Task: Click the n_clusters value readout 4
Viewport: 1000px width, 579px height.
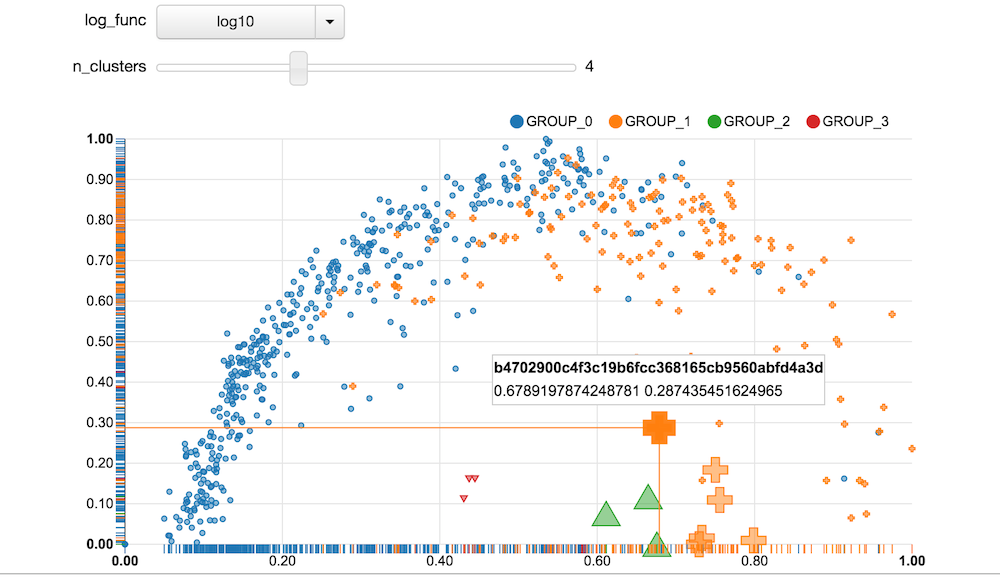Action: (x=590, y=67)
